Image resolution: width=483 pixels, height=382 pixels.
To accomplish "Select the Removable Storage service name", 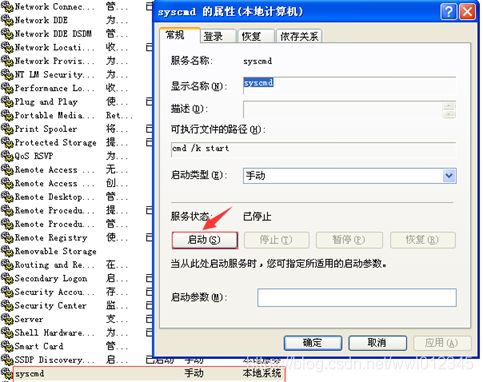I will pos(56,251).
